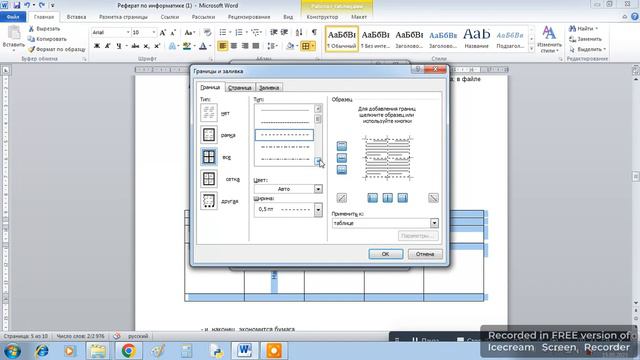Open the Макет table tools tab
The width and height of the screenshot is (640, 360).
359,17
